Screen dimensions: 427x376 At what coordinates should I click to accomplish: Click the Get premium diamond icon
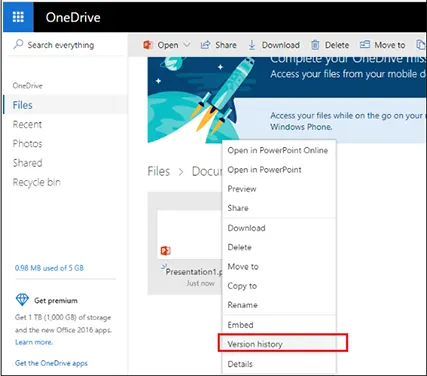[x=22, y=300]
